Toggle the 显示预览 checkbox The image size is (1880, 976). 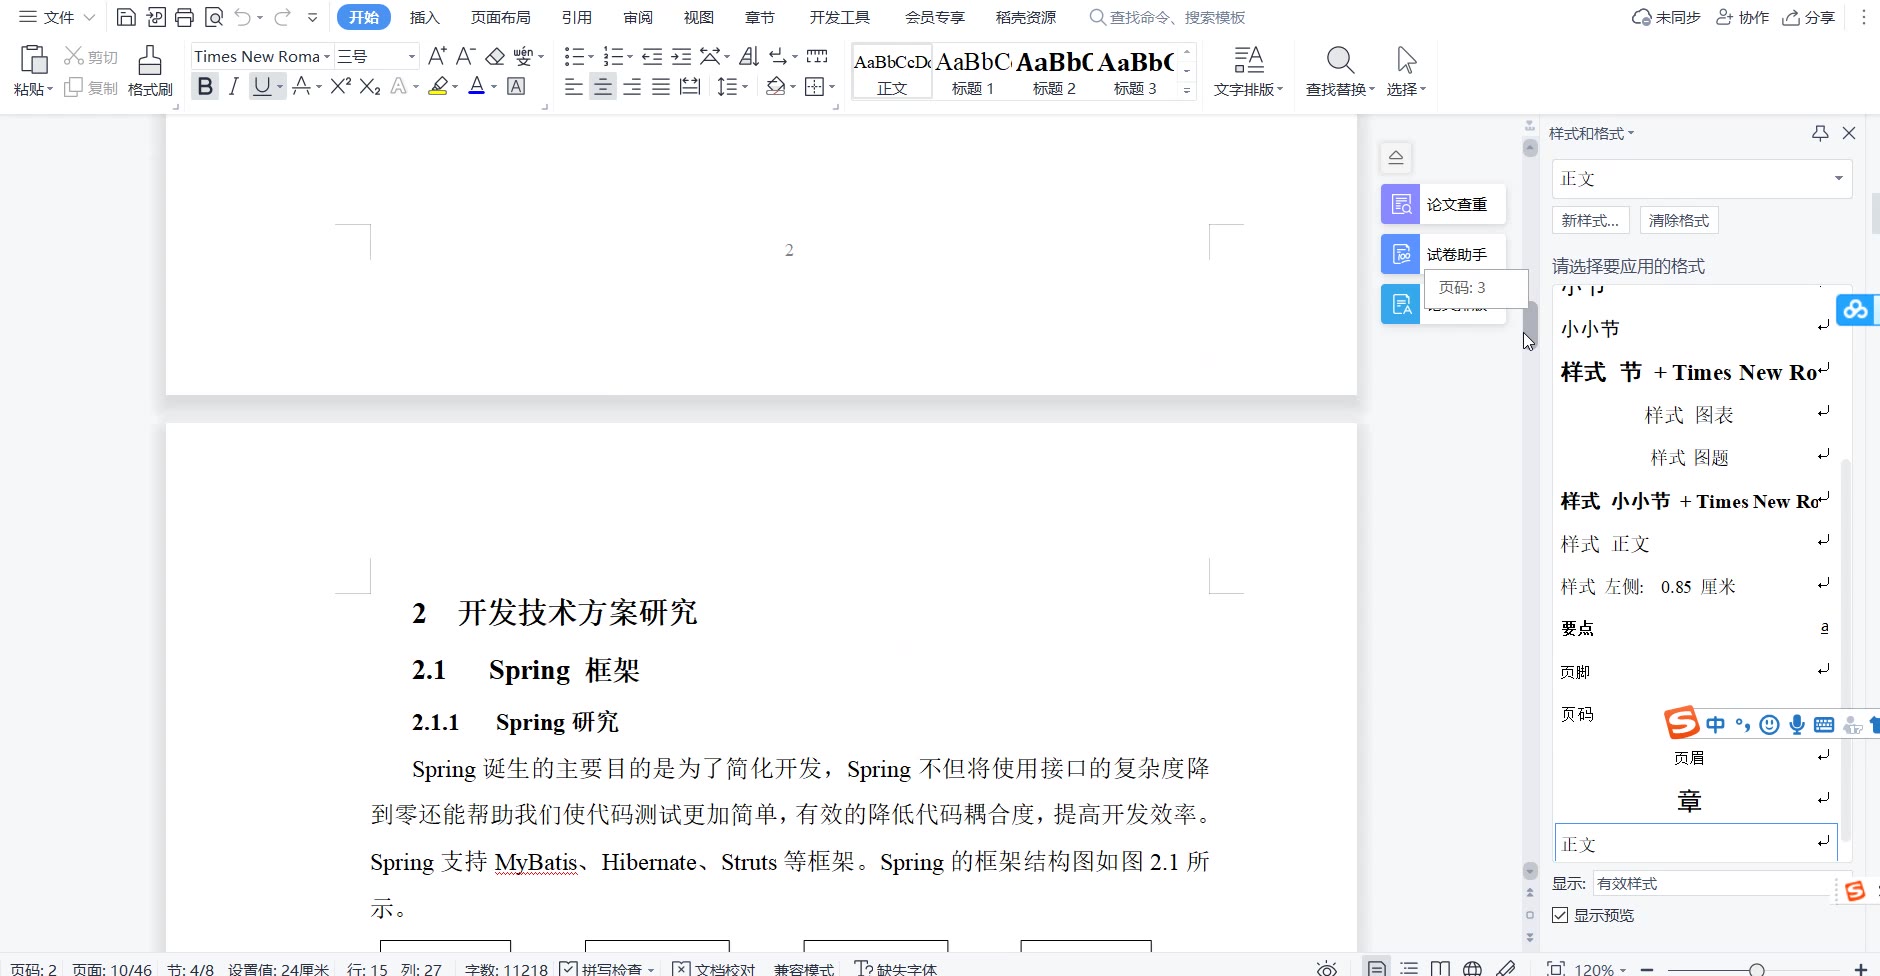[x=1560, y=915]
